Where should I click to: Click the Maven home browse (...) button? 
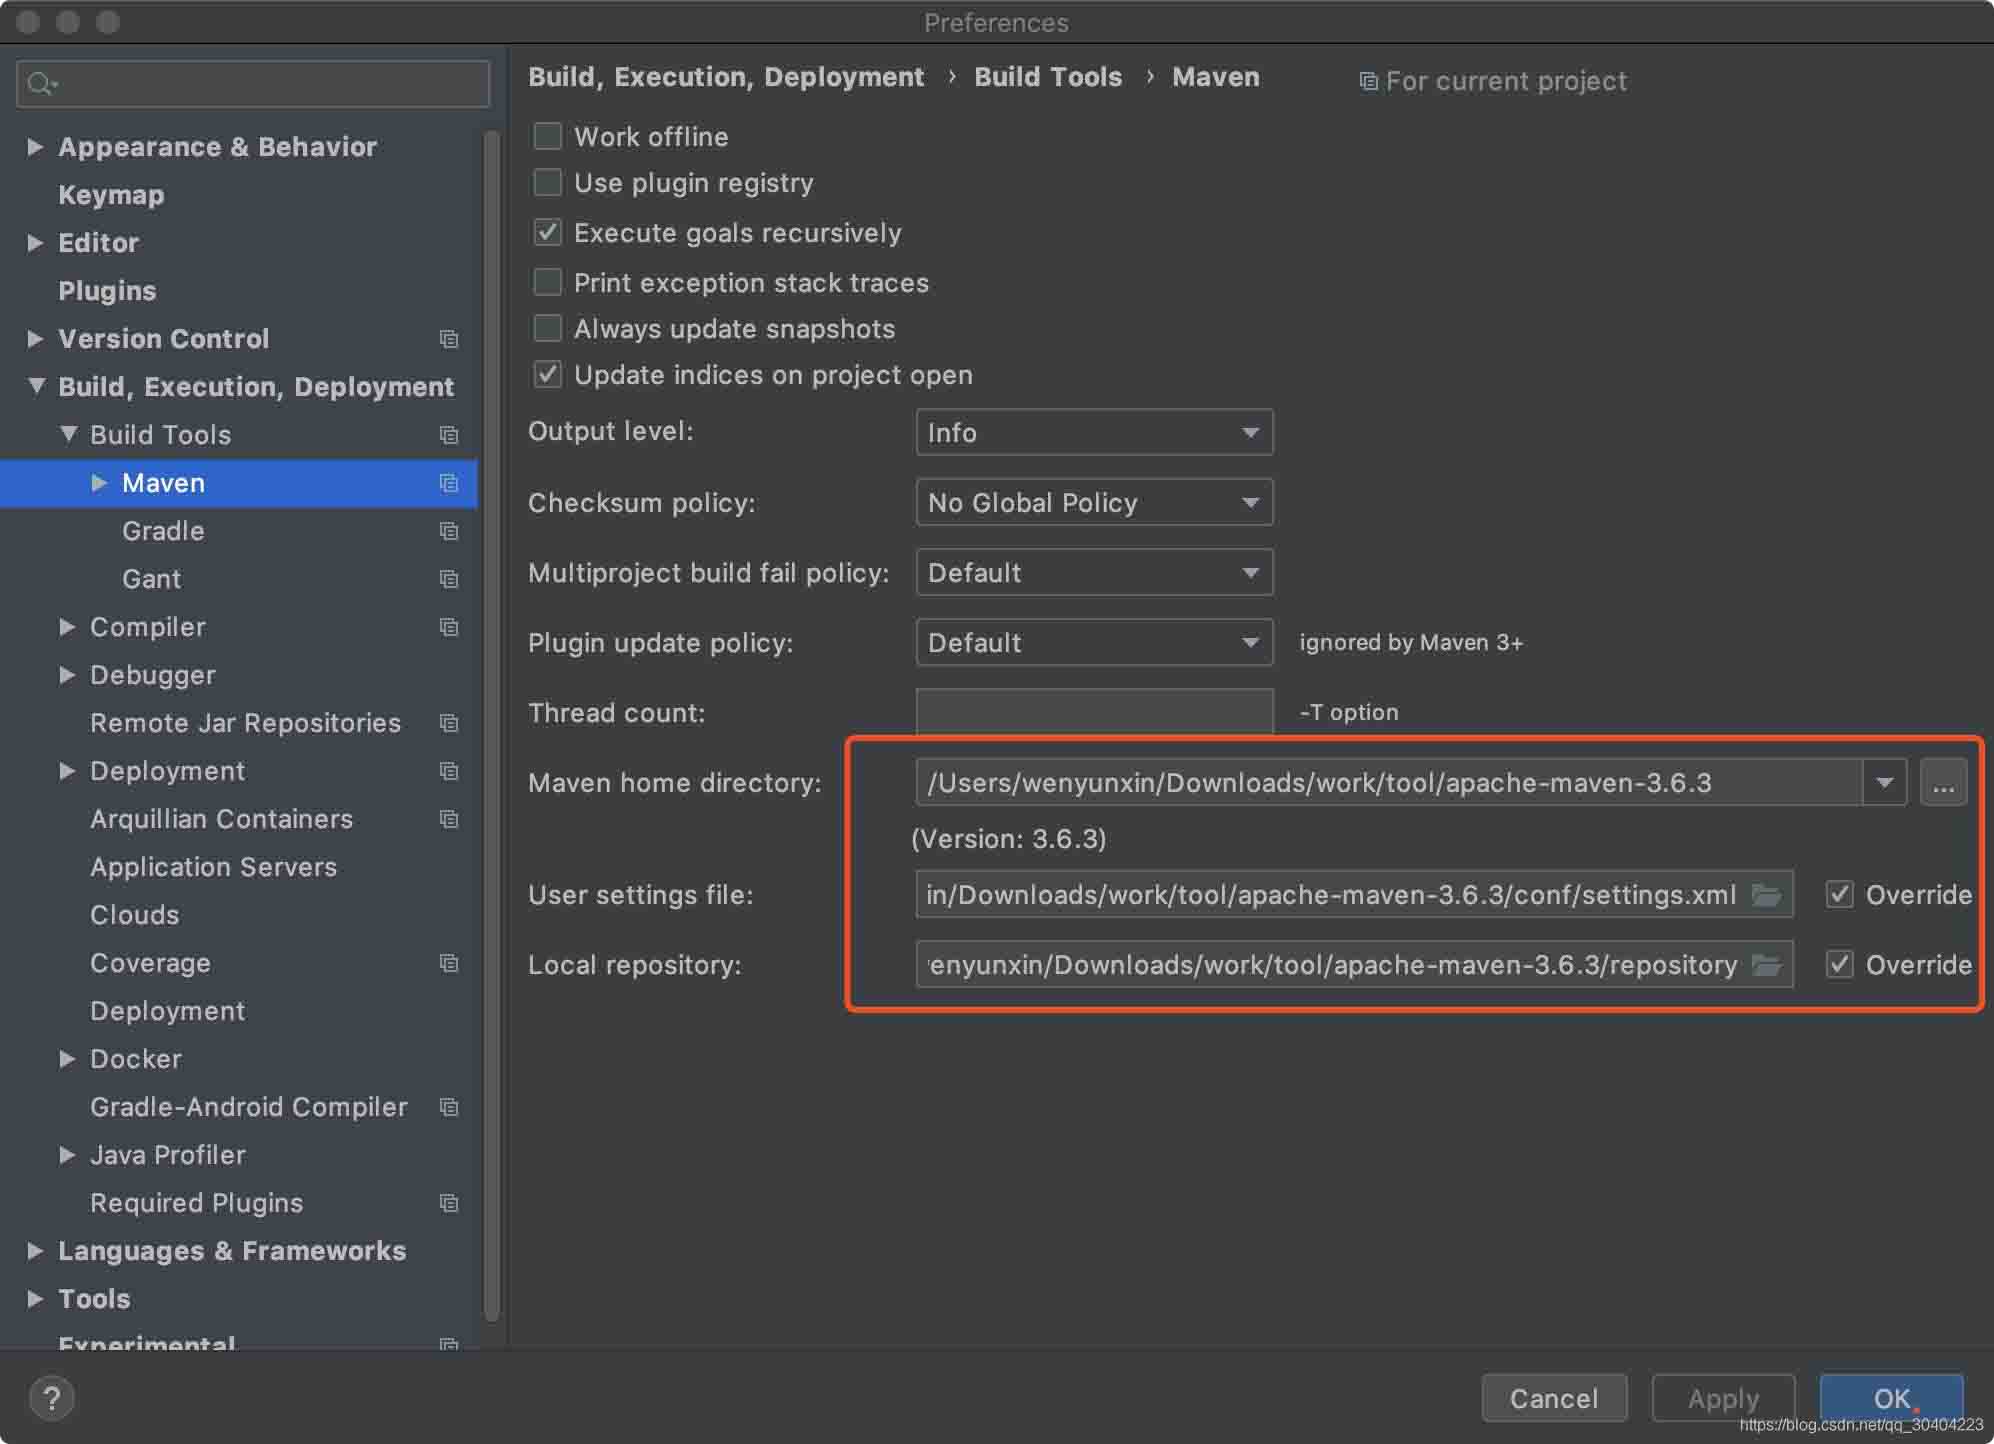[x=1943, y=782]
